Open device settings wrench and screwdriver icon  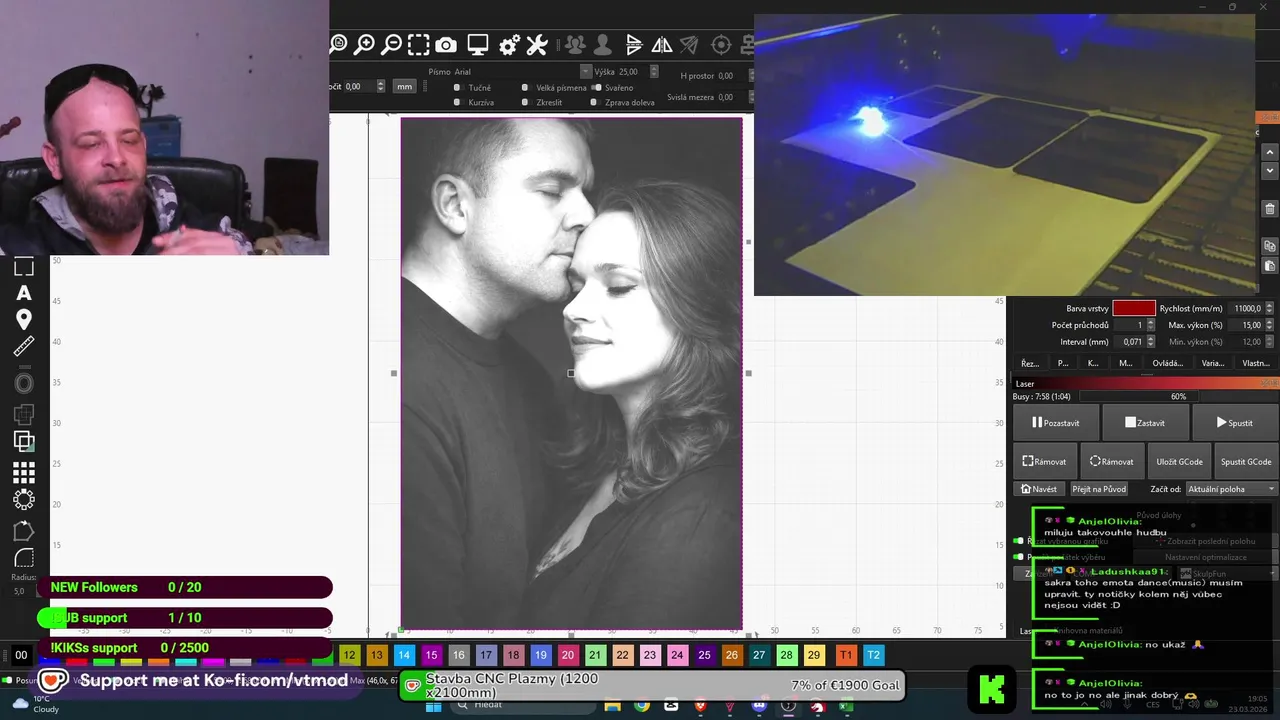[537, 45]
